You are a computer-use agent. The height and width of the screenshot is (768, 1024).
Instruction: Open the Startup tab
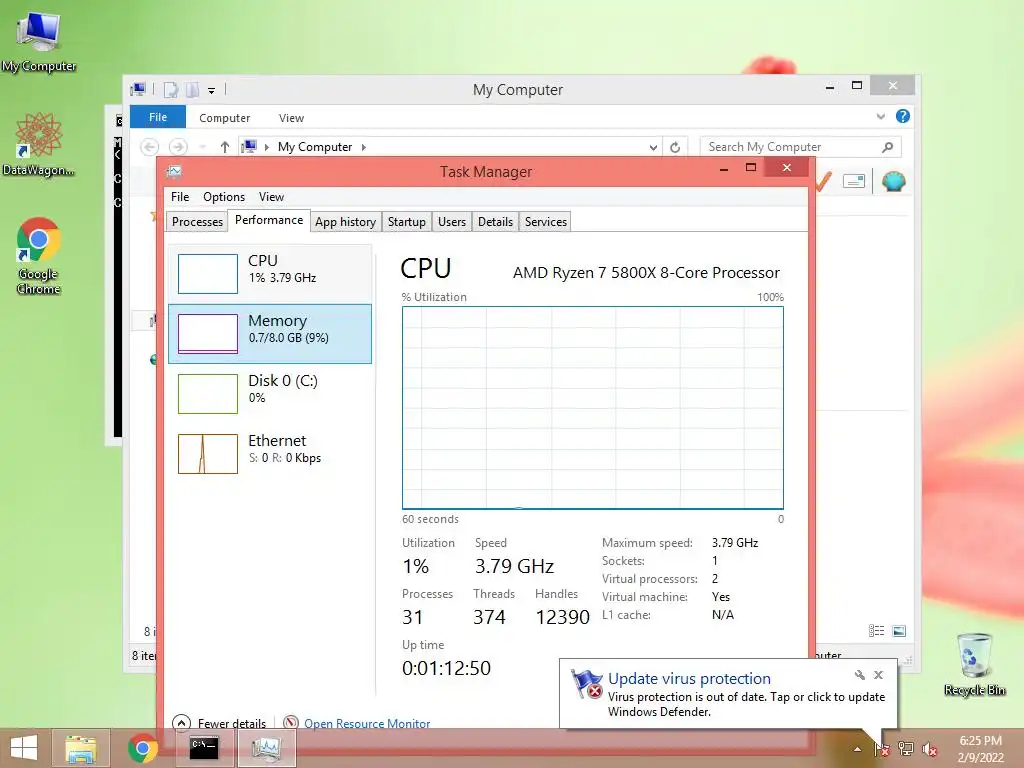coord(407,222)
